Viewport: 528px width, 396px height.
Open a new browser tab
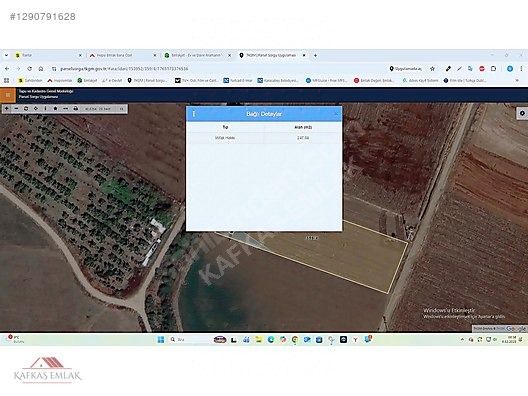pyautogui.click(x=315, y=55)
